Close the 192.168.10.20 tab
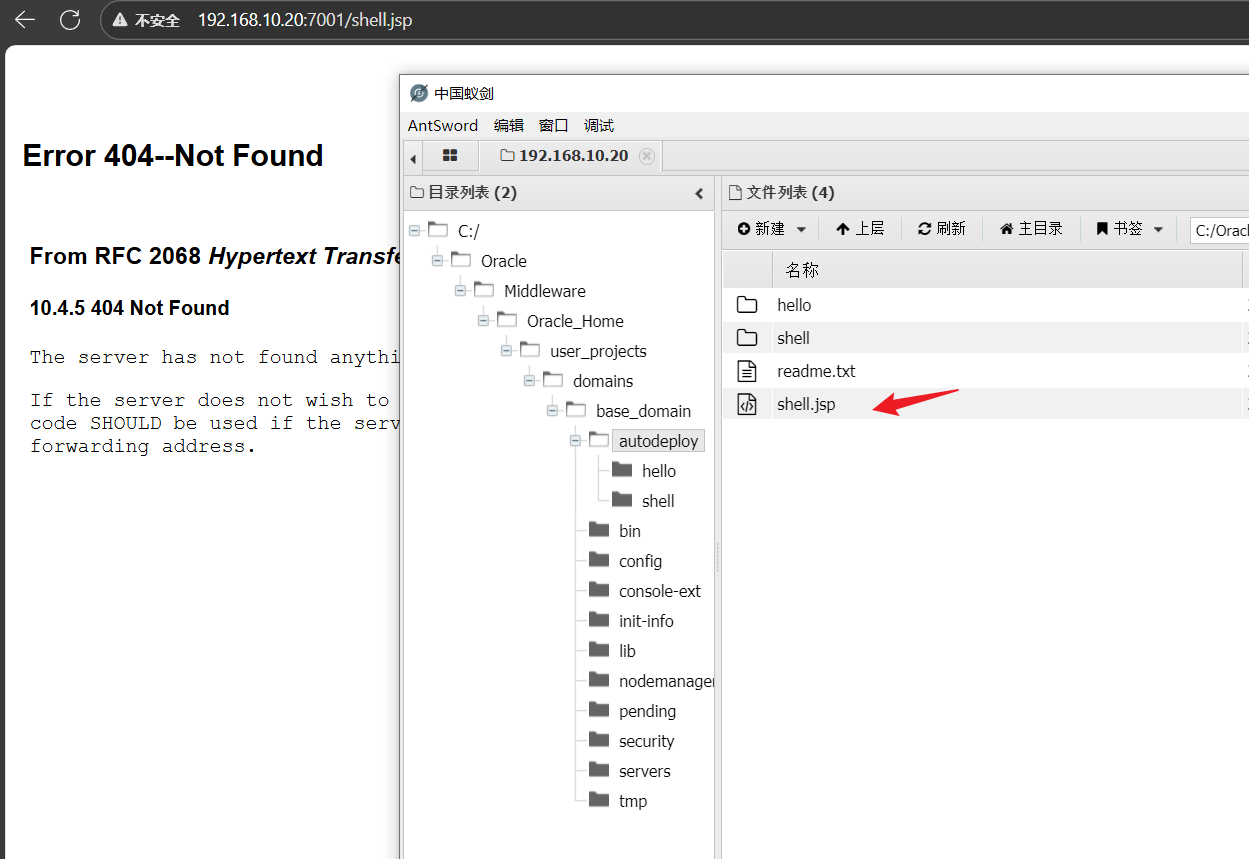This screenshot has width=1249, height=859. [647, 156]
